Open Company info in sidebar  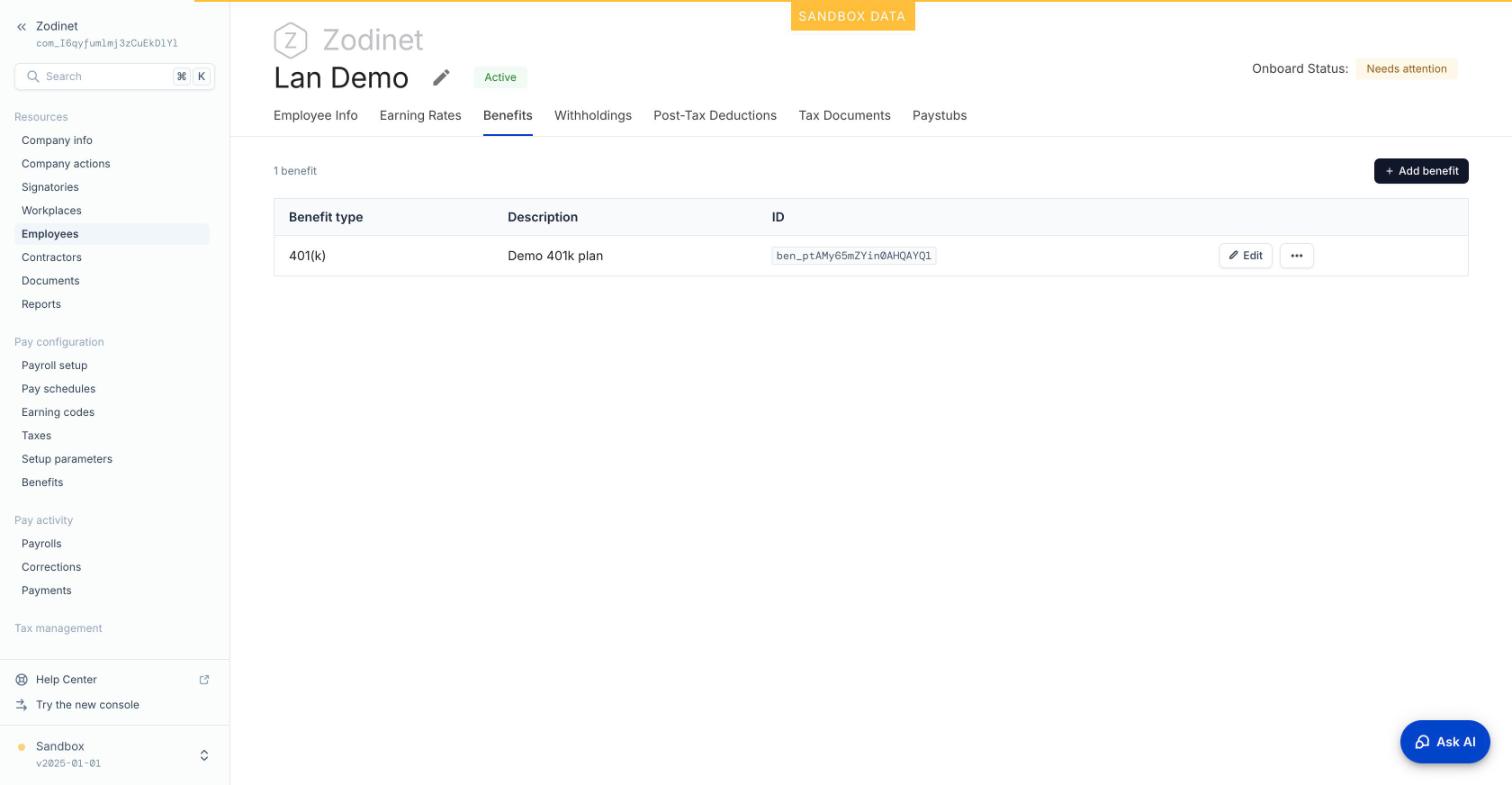coord(57,141)
